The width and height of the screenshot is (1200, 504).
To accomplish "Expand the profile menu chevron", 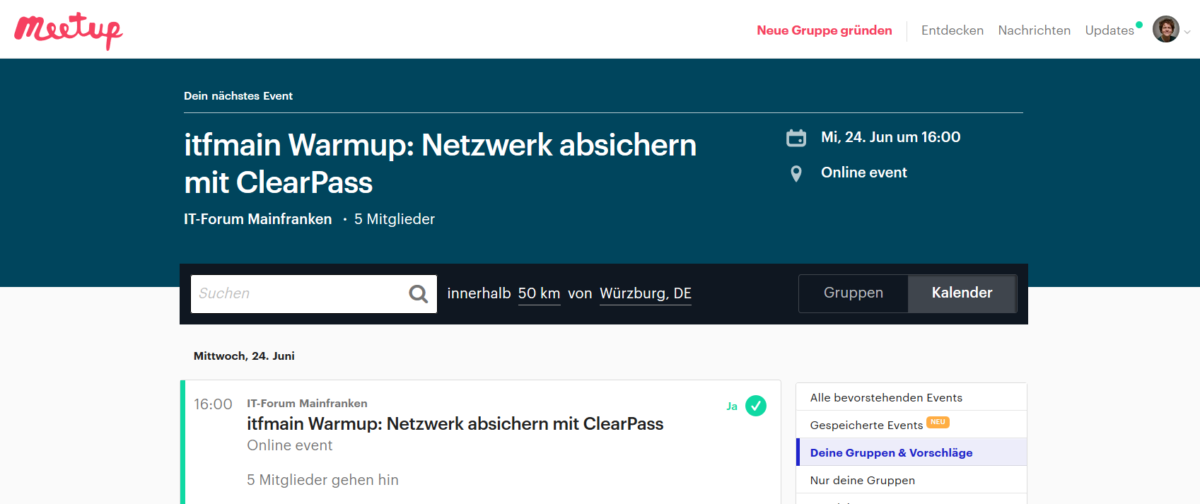I will (1188, 31).
